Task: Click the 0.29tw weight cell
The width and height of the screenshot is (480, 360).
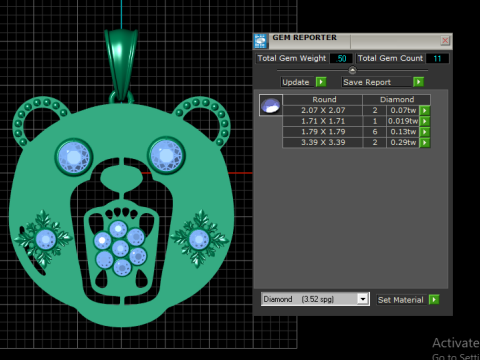Action: pos(403,142)
